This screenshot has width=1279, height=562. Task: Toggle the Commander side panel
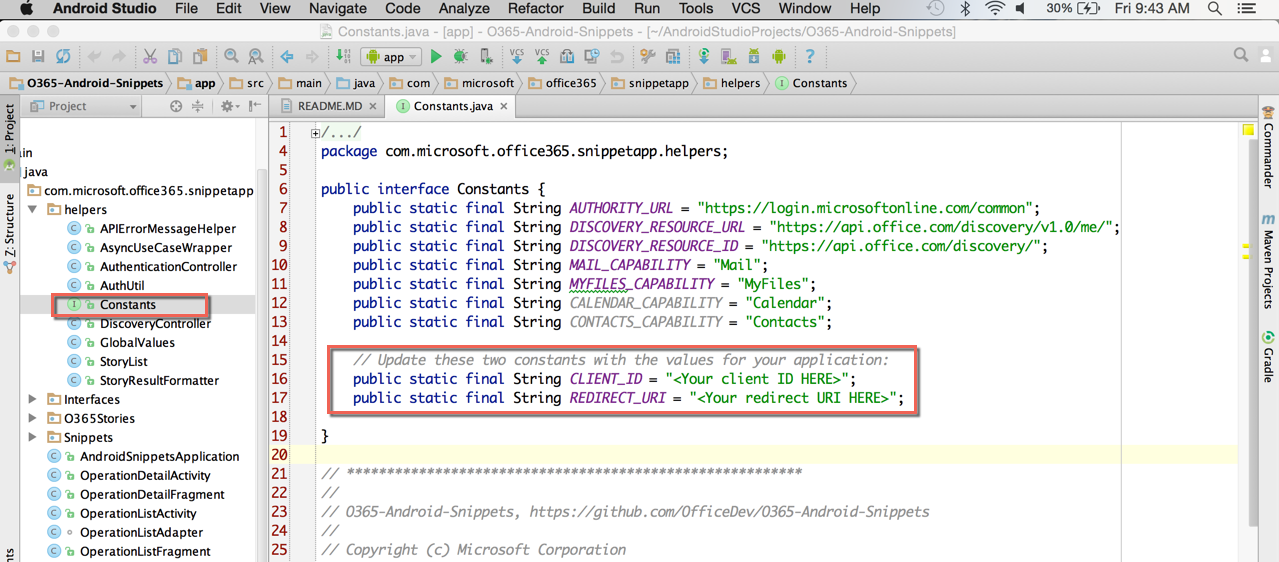(1268, 147)
